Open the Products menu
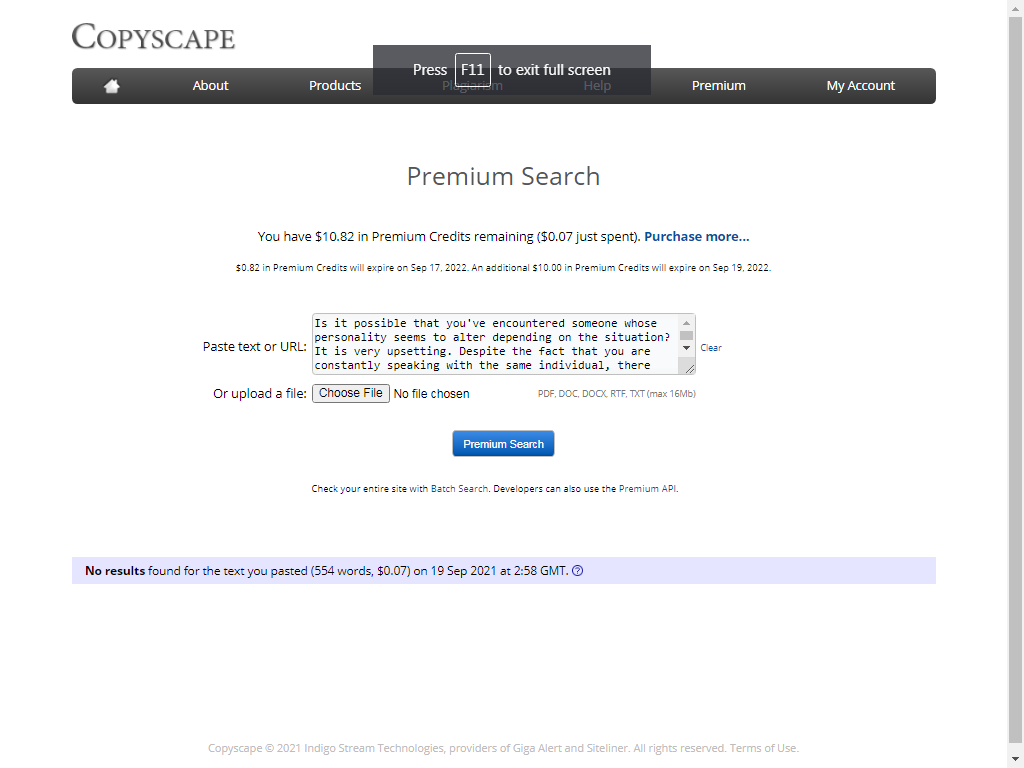The width and height of the screenshot is (1024, 768). pyautogui.click(x=335, y=86)
